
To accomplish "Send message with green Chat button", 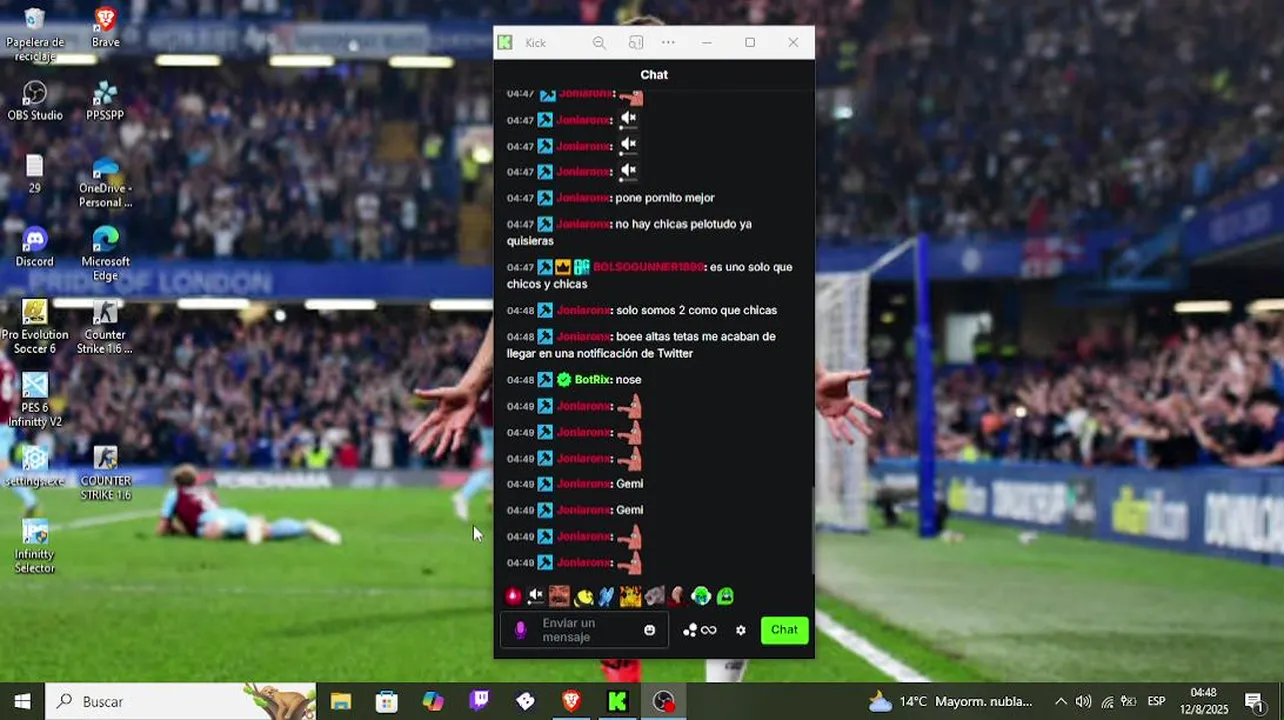I will coord(784,630).
